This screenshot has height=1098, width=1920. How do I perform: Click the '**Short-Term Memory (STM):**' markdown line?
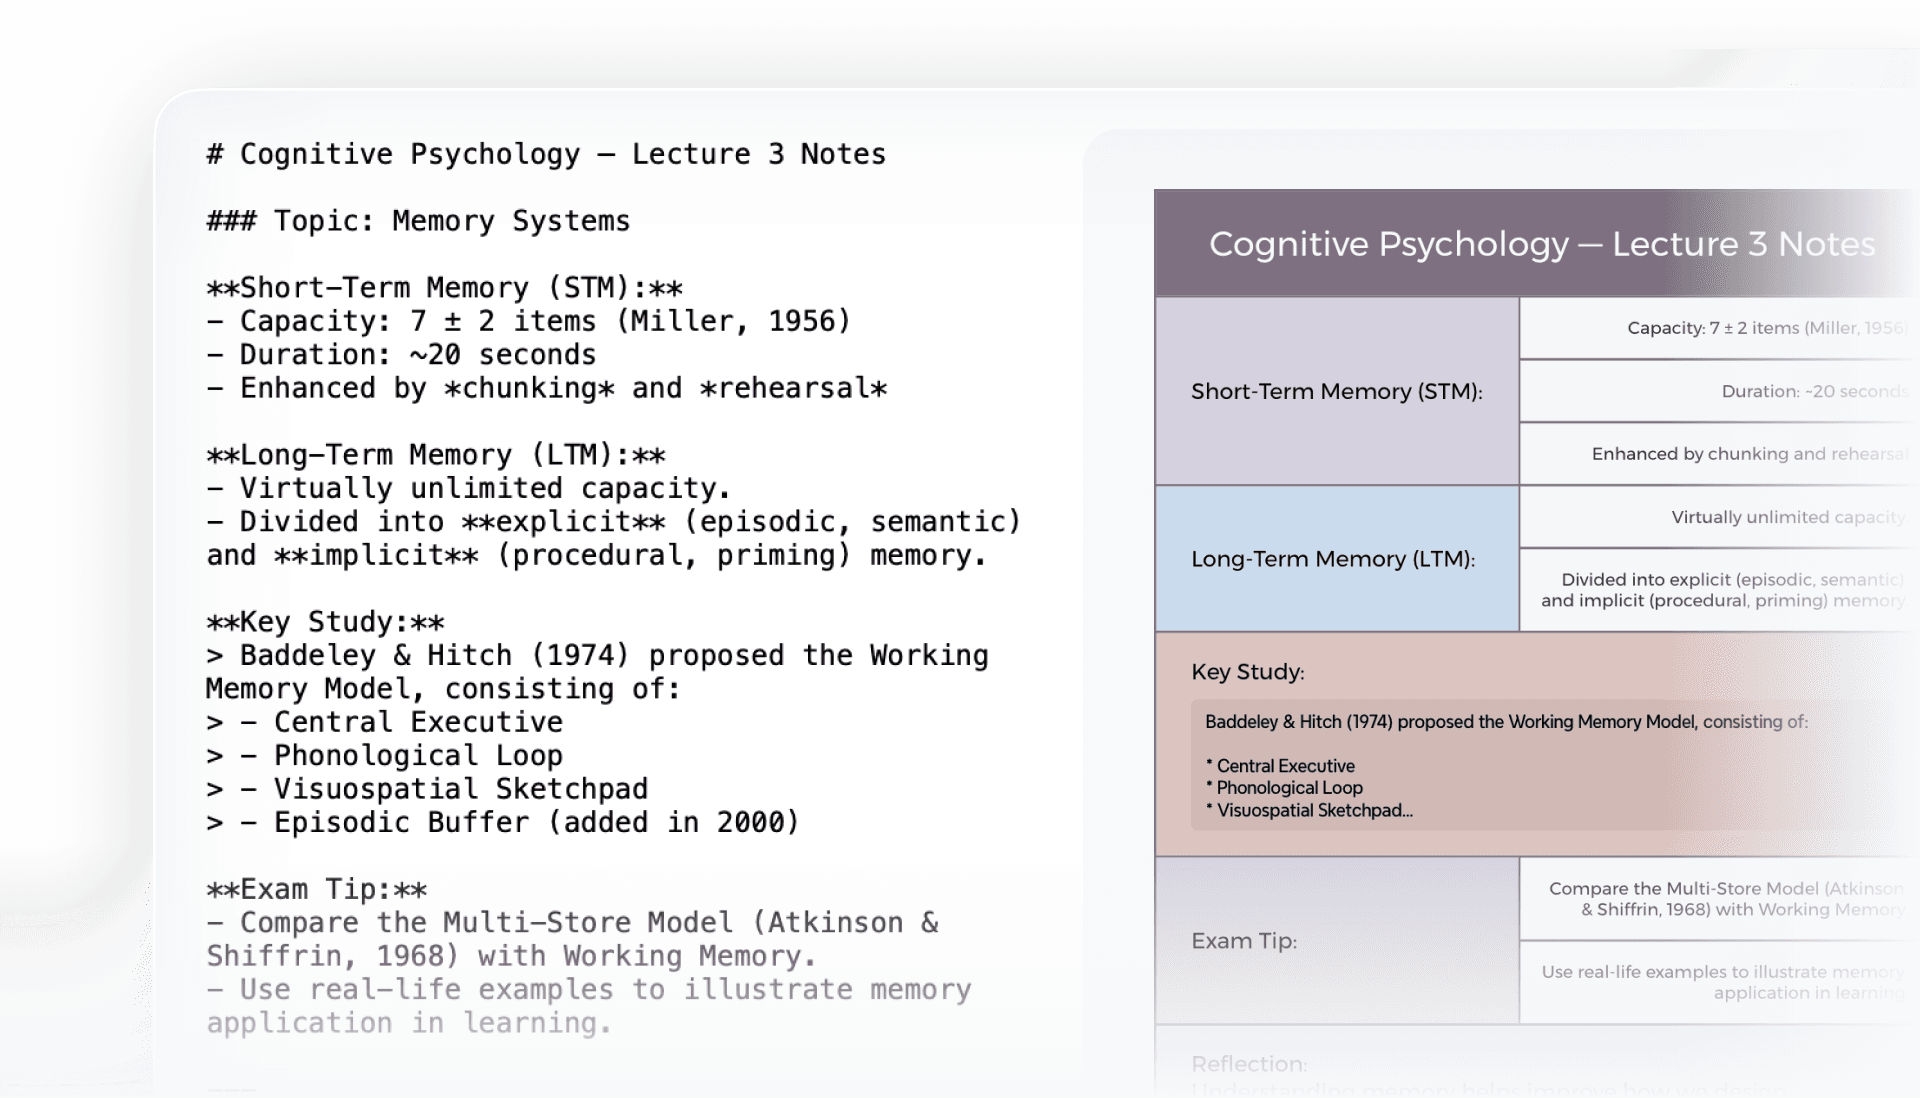[x=444, y=288]
